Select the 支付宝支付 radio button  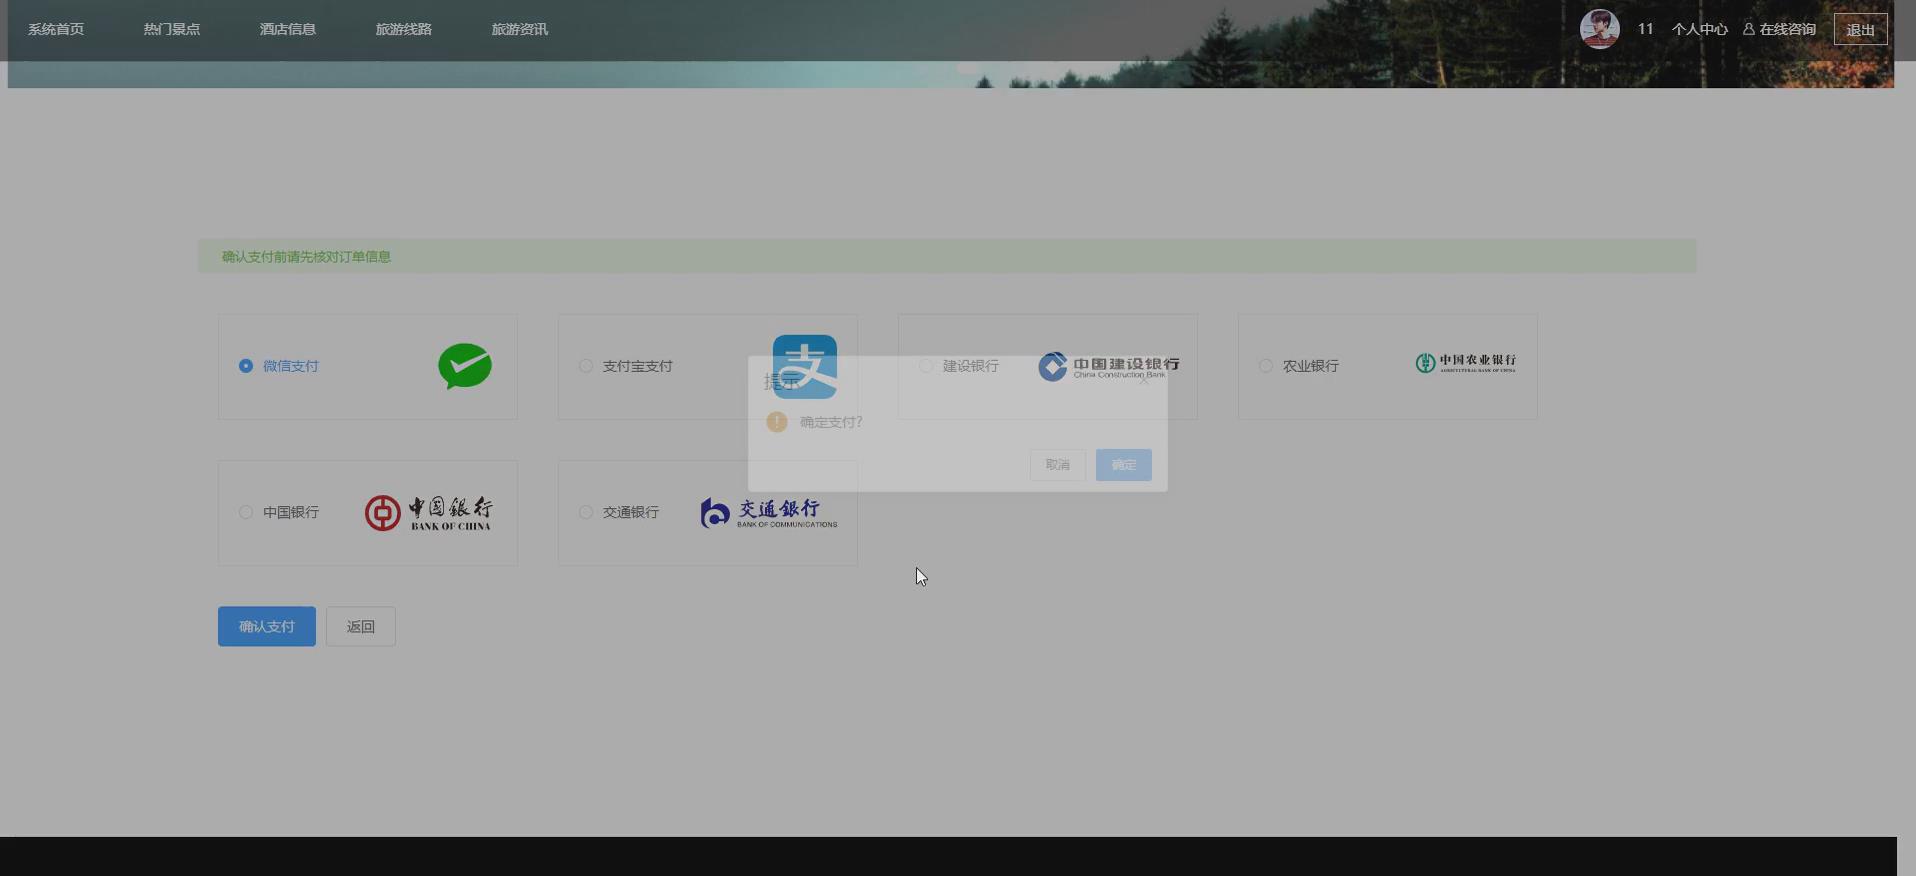pos(586,366)
